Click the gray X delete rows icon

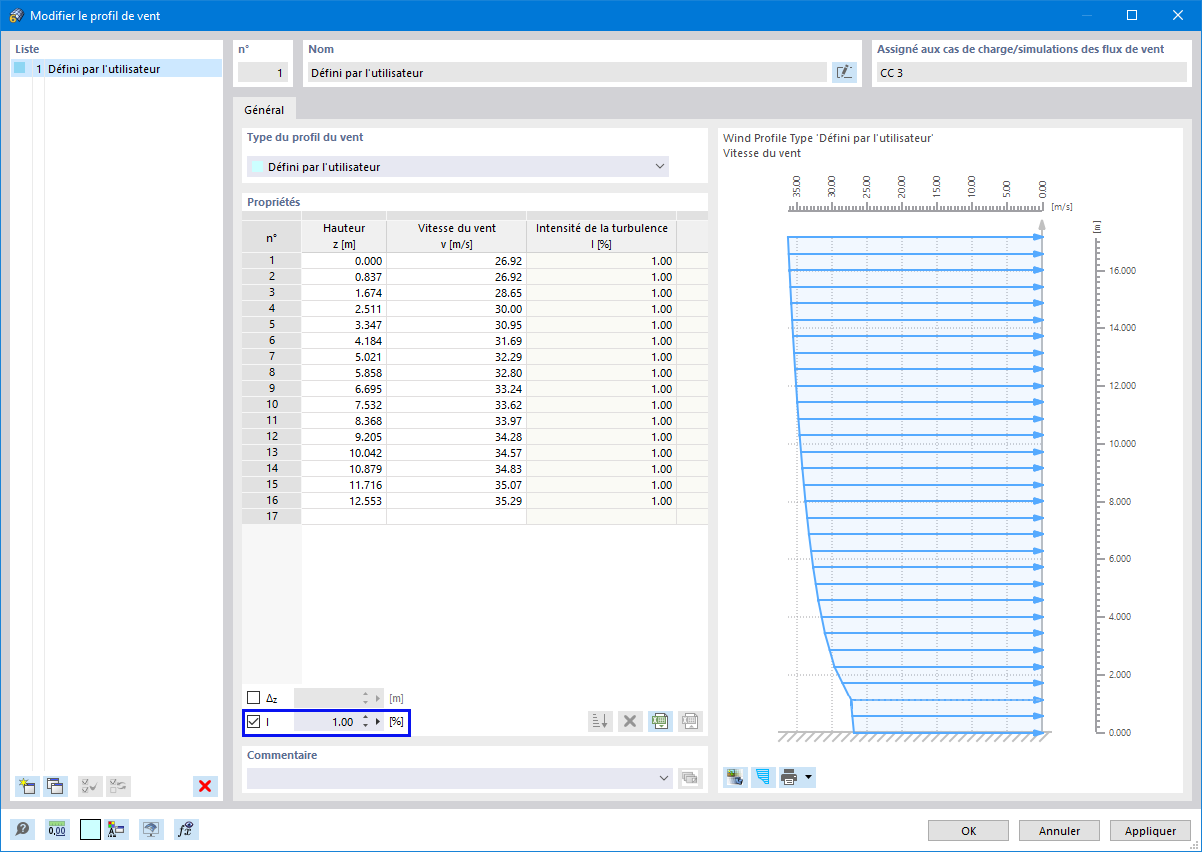tap(630, 721)
